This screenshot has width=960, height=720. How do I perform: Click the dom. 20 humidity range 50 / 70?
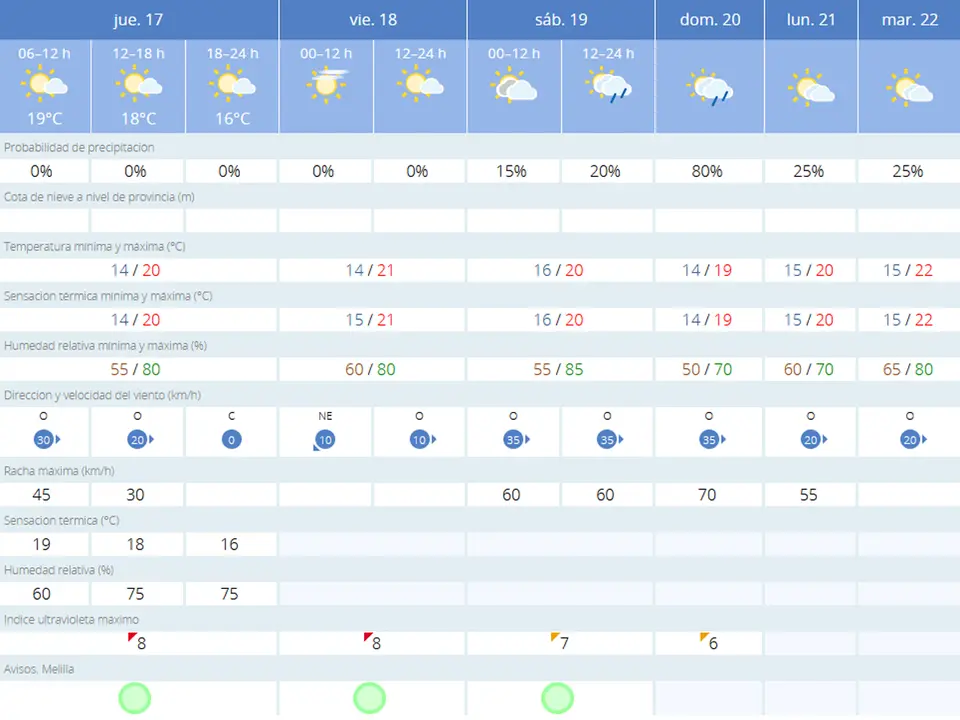tap(707, 369)
